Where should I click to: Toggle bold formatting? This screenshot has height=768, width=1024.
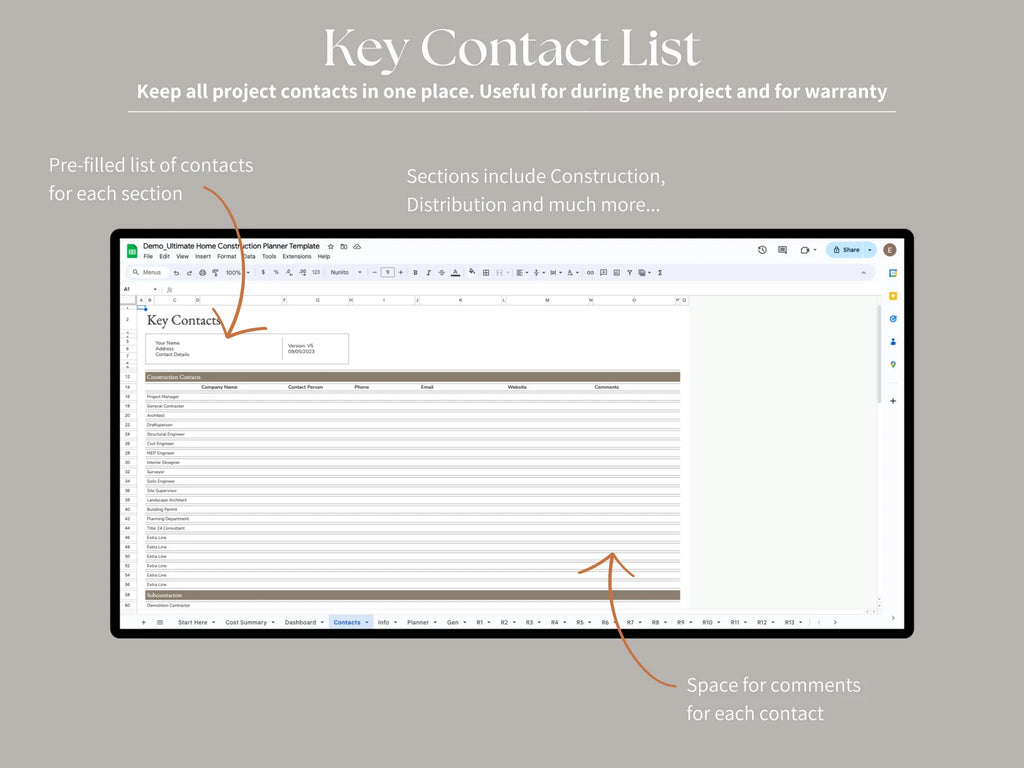coord(415,272)
